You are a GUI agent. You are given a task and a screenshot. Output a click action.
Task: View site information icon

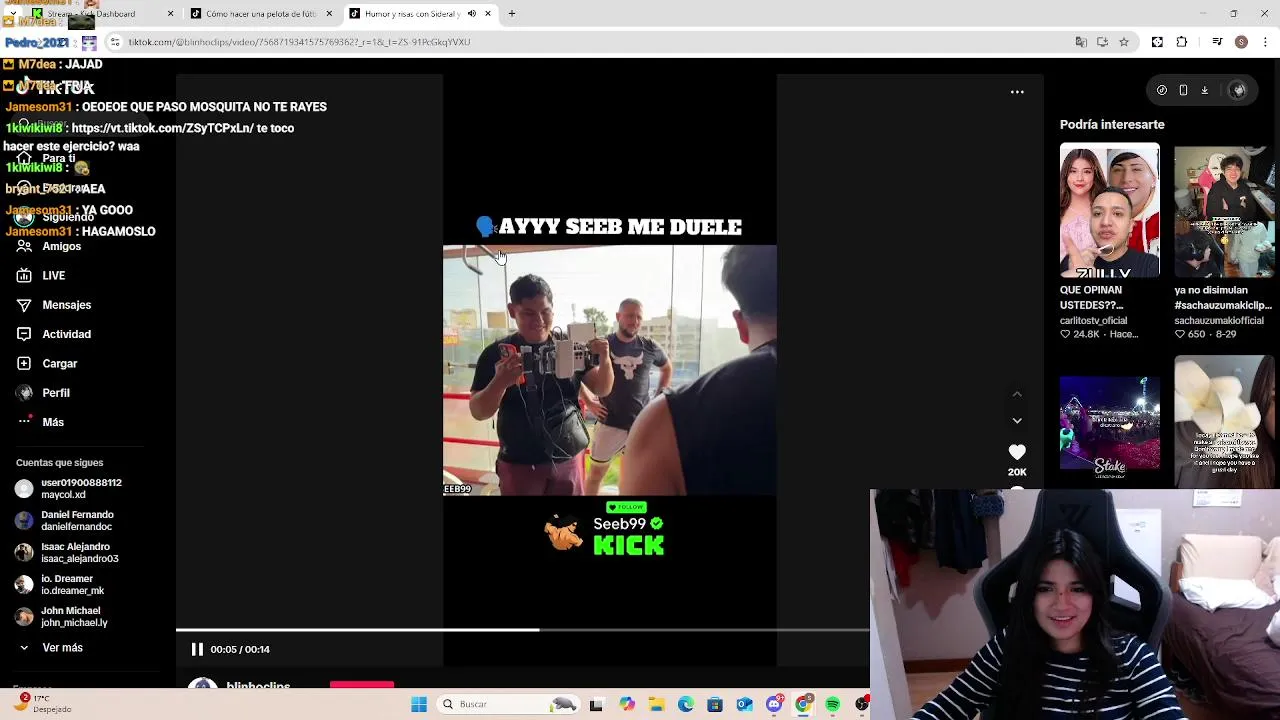tap(115, 42)
